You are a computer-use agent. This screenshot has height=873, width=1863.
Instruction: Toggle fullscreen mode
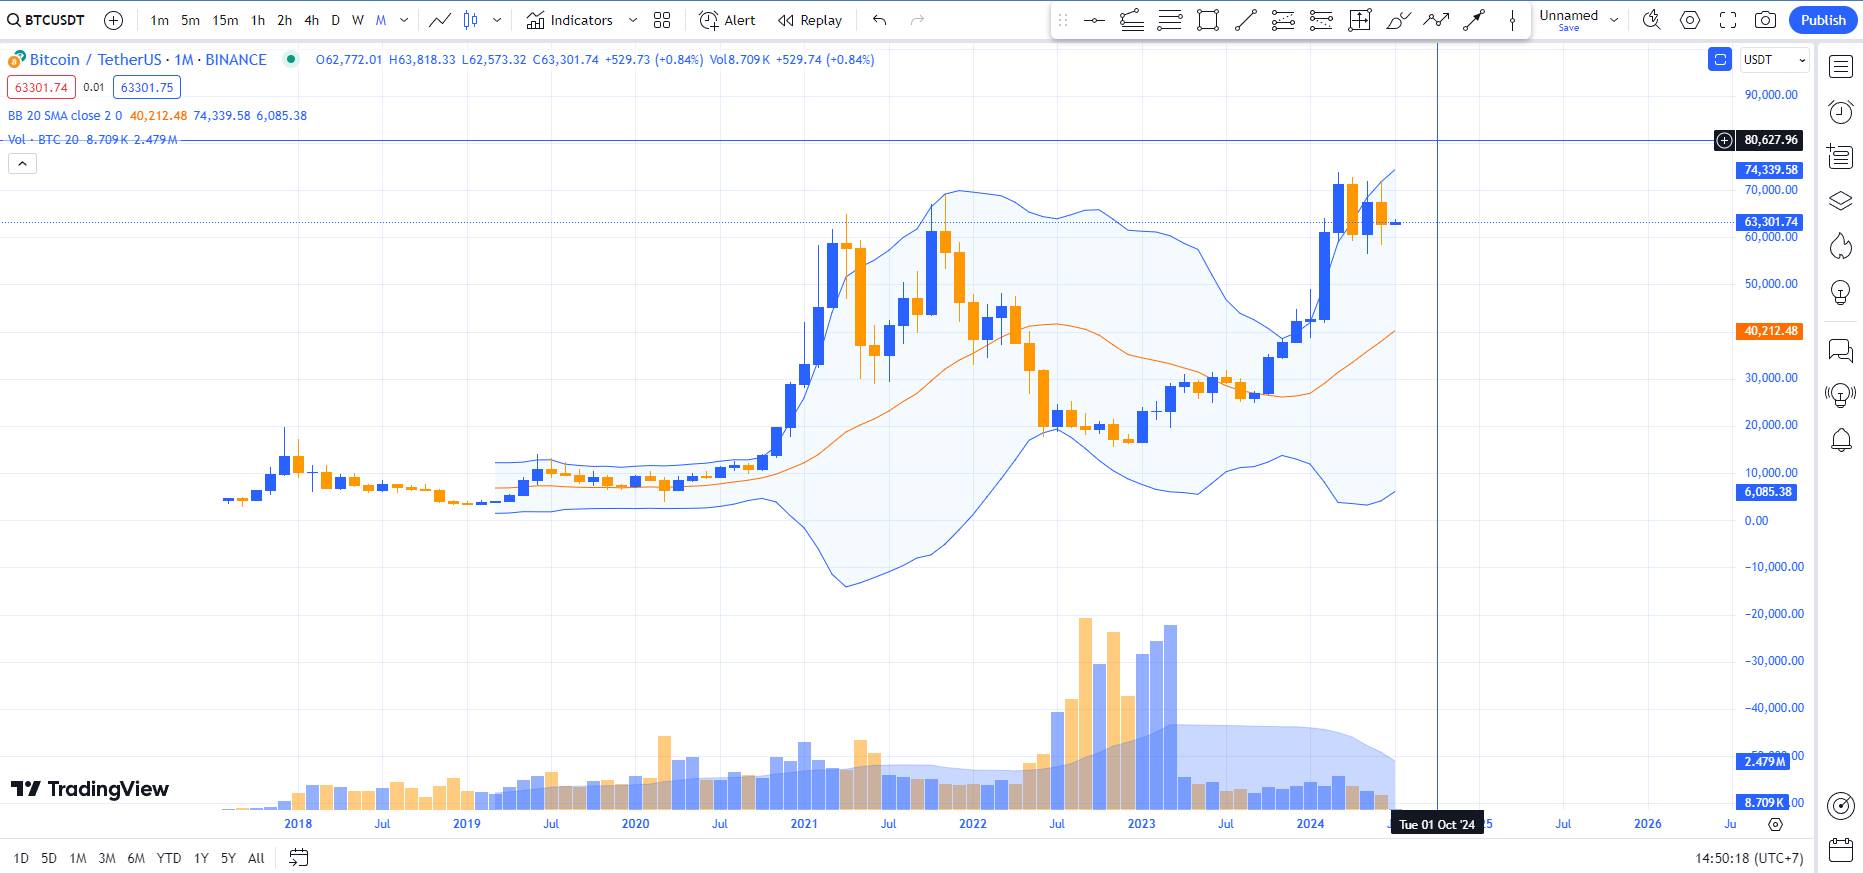1728,20
